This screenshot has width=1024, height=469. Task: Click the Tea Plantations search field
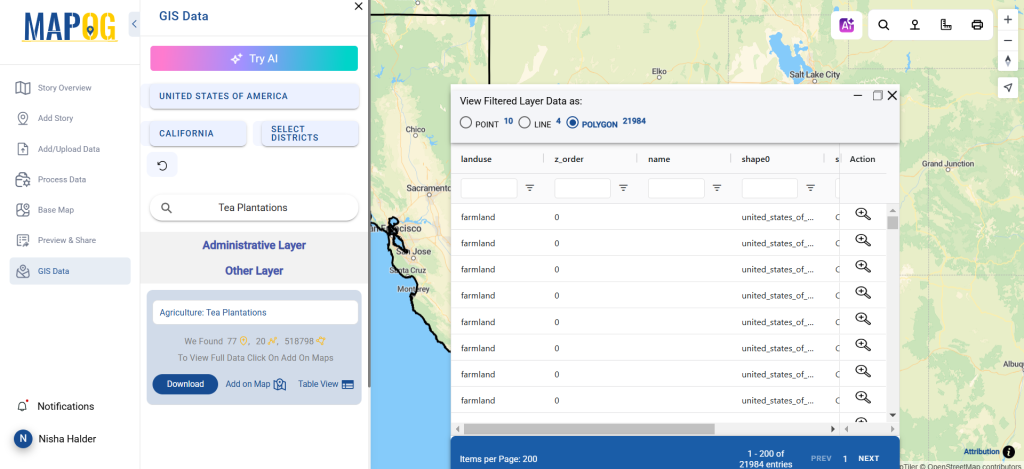[254, 208]
